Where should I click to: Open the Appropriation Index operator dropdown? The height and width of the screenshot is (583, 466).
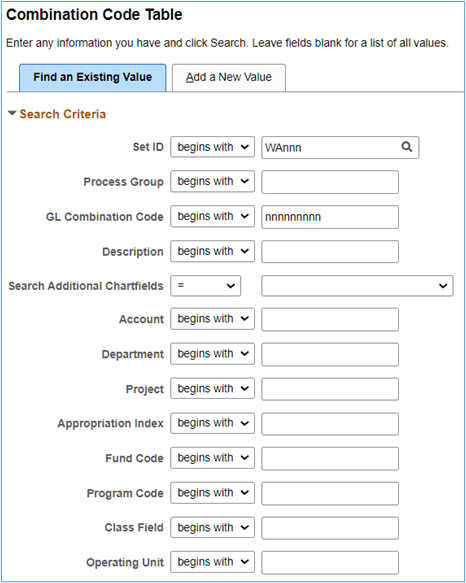[212, 423]
